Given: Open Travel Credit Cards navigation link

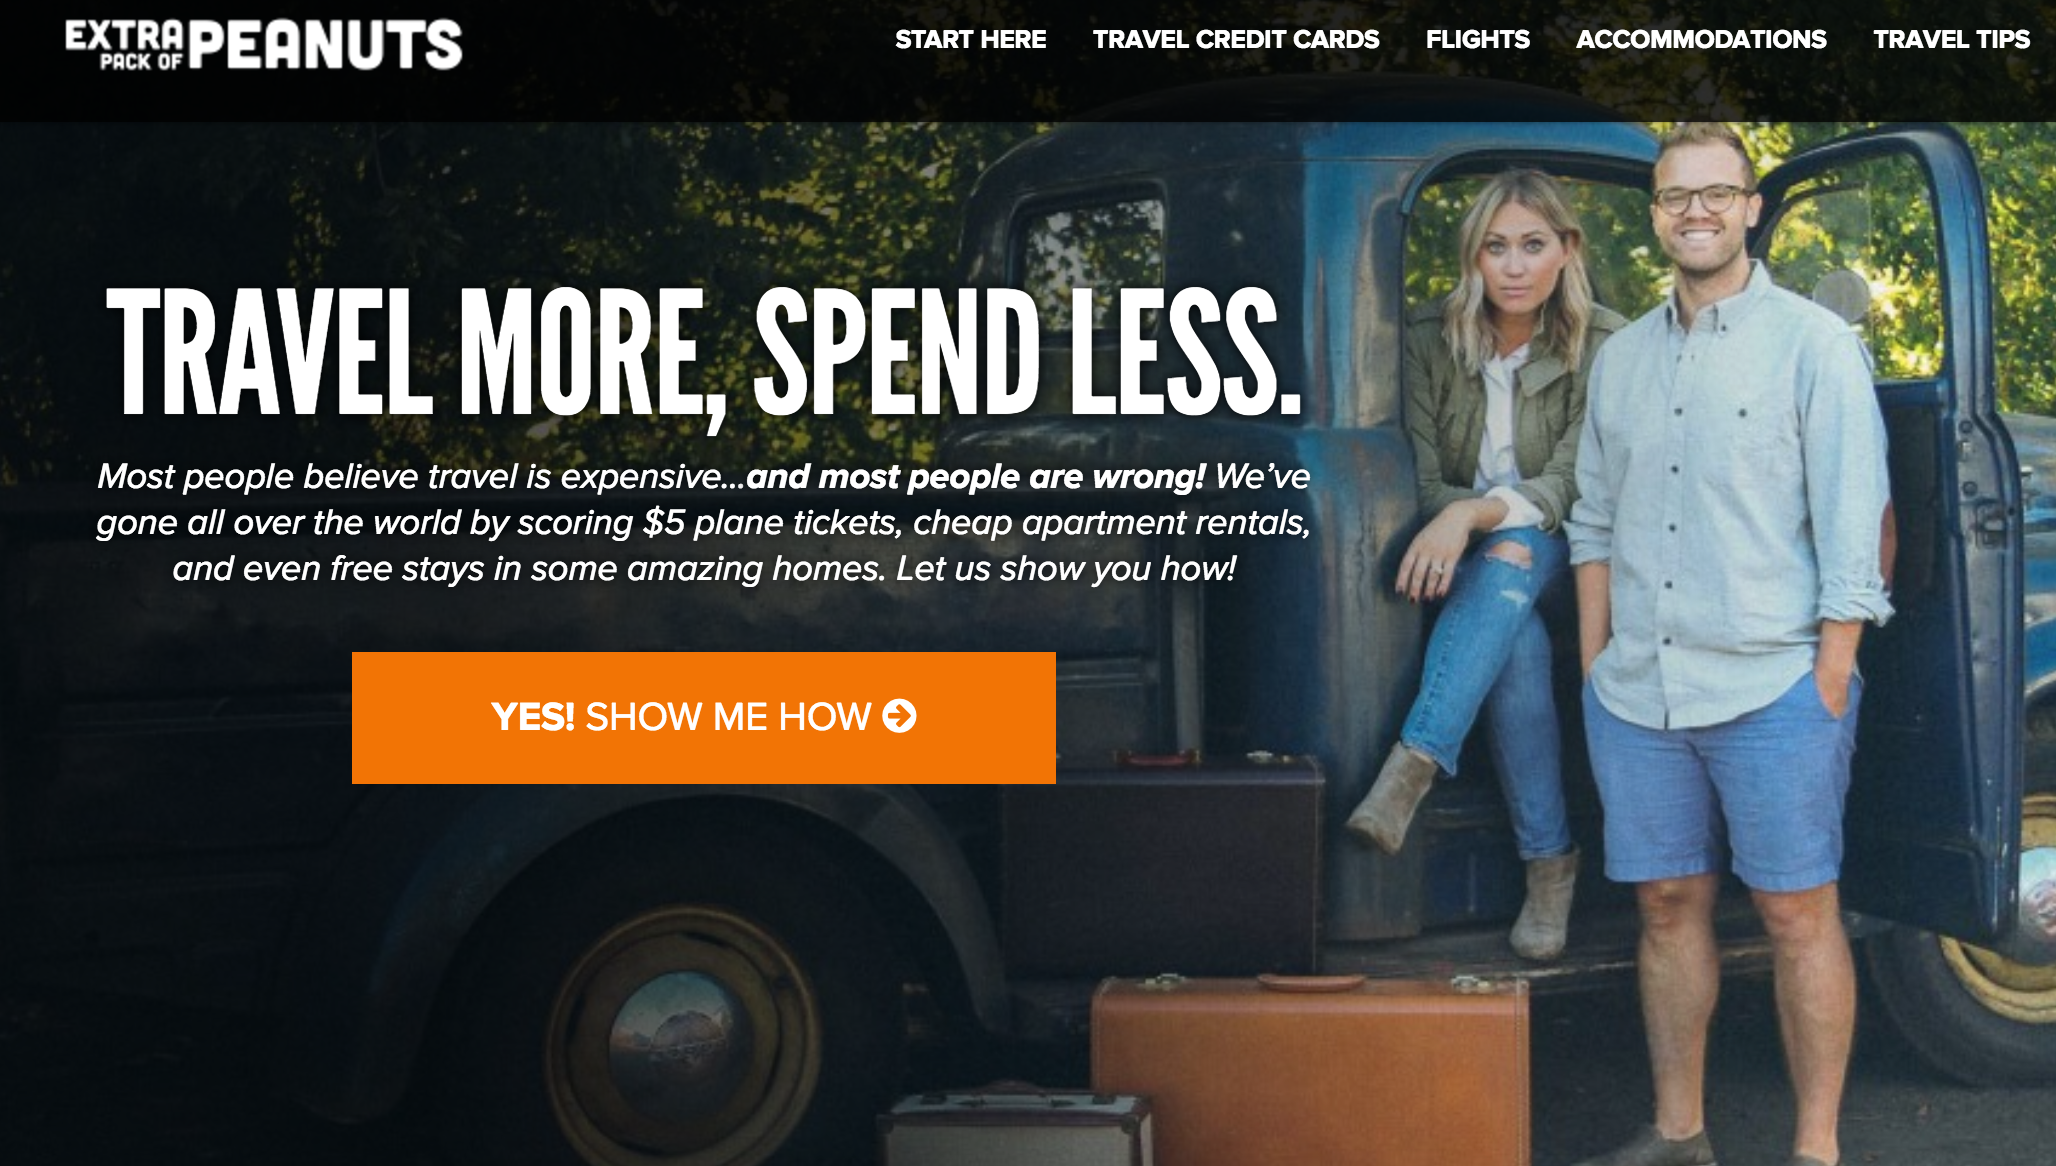Looking at the screenshot, I should click(x=1235, y=39).
